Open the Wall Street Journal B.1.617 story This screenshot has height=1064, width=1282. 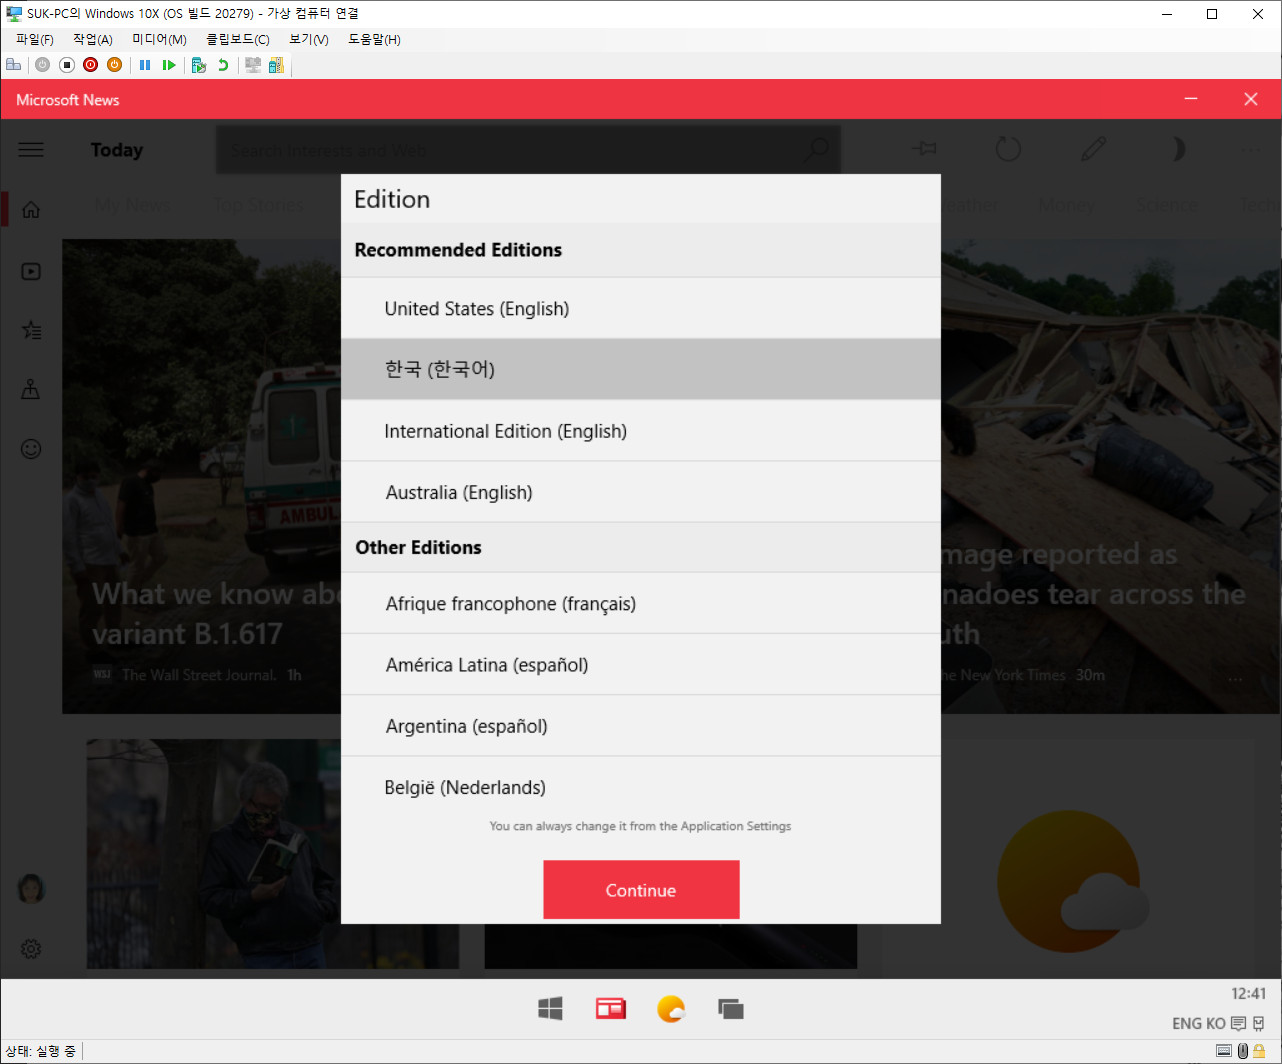click(202, 476)
